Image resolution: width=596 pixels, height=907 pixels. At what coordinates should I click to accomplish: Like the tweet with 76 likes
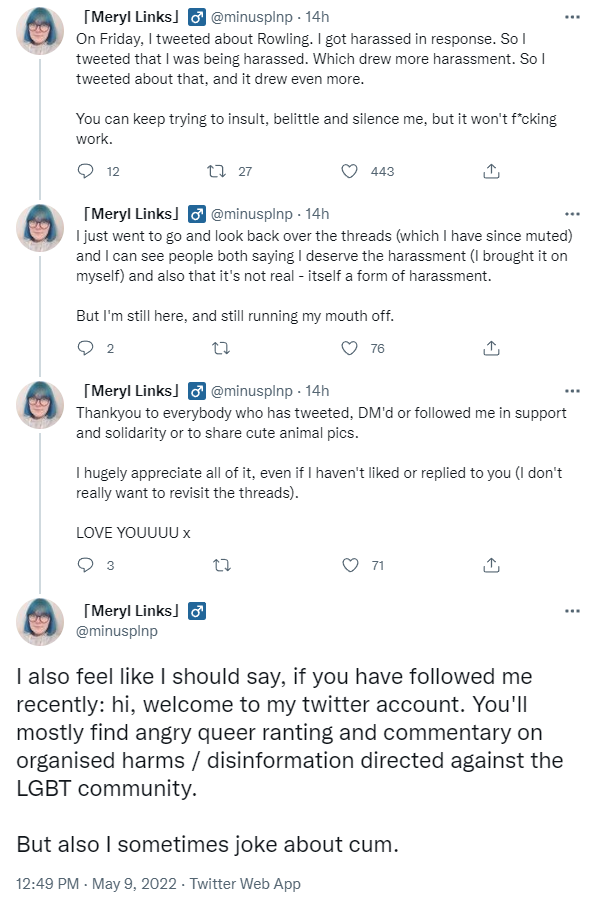349,348
